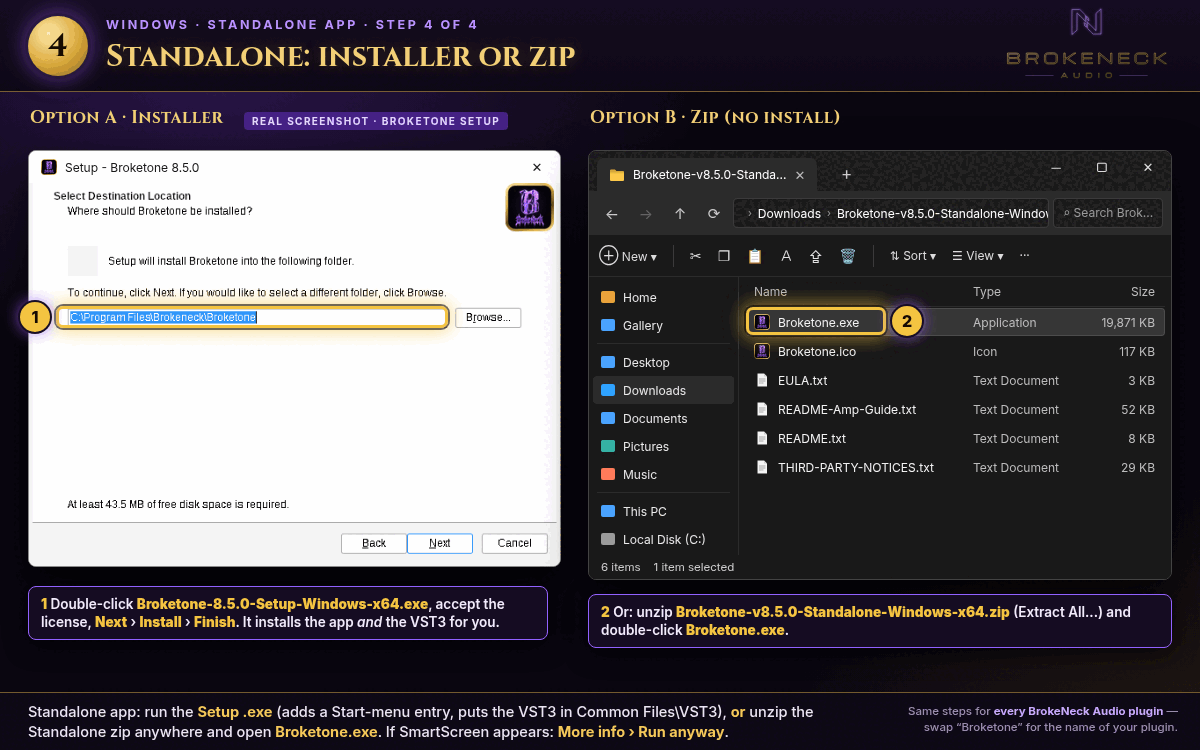Click Cancel button in Setup wizard
Image resolution: width=1200 pixels, height=750 pixels.
click(515, 543)
